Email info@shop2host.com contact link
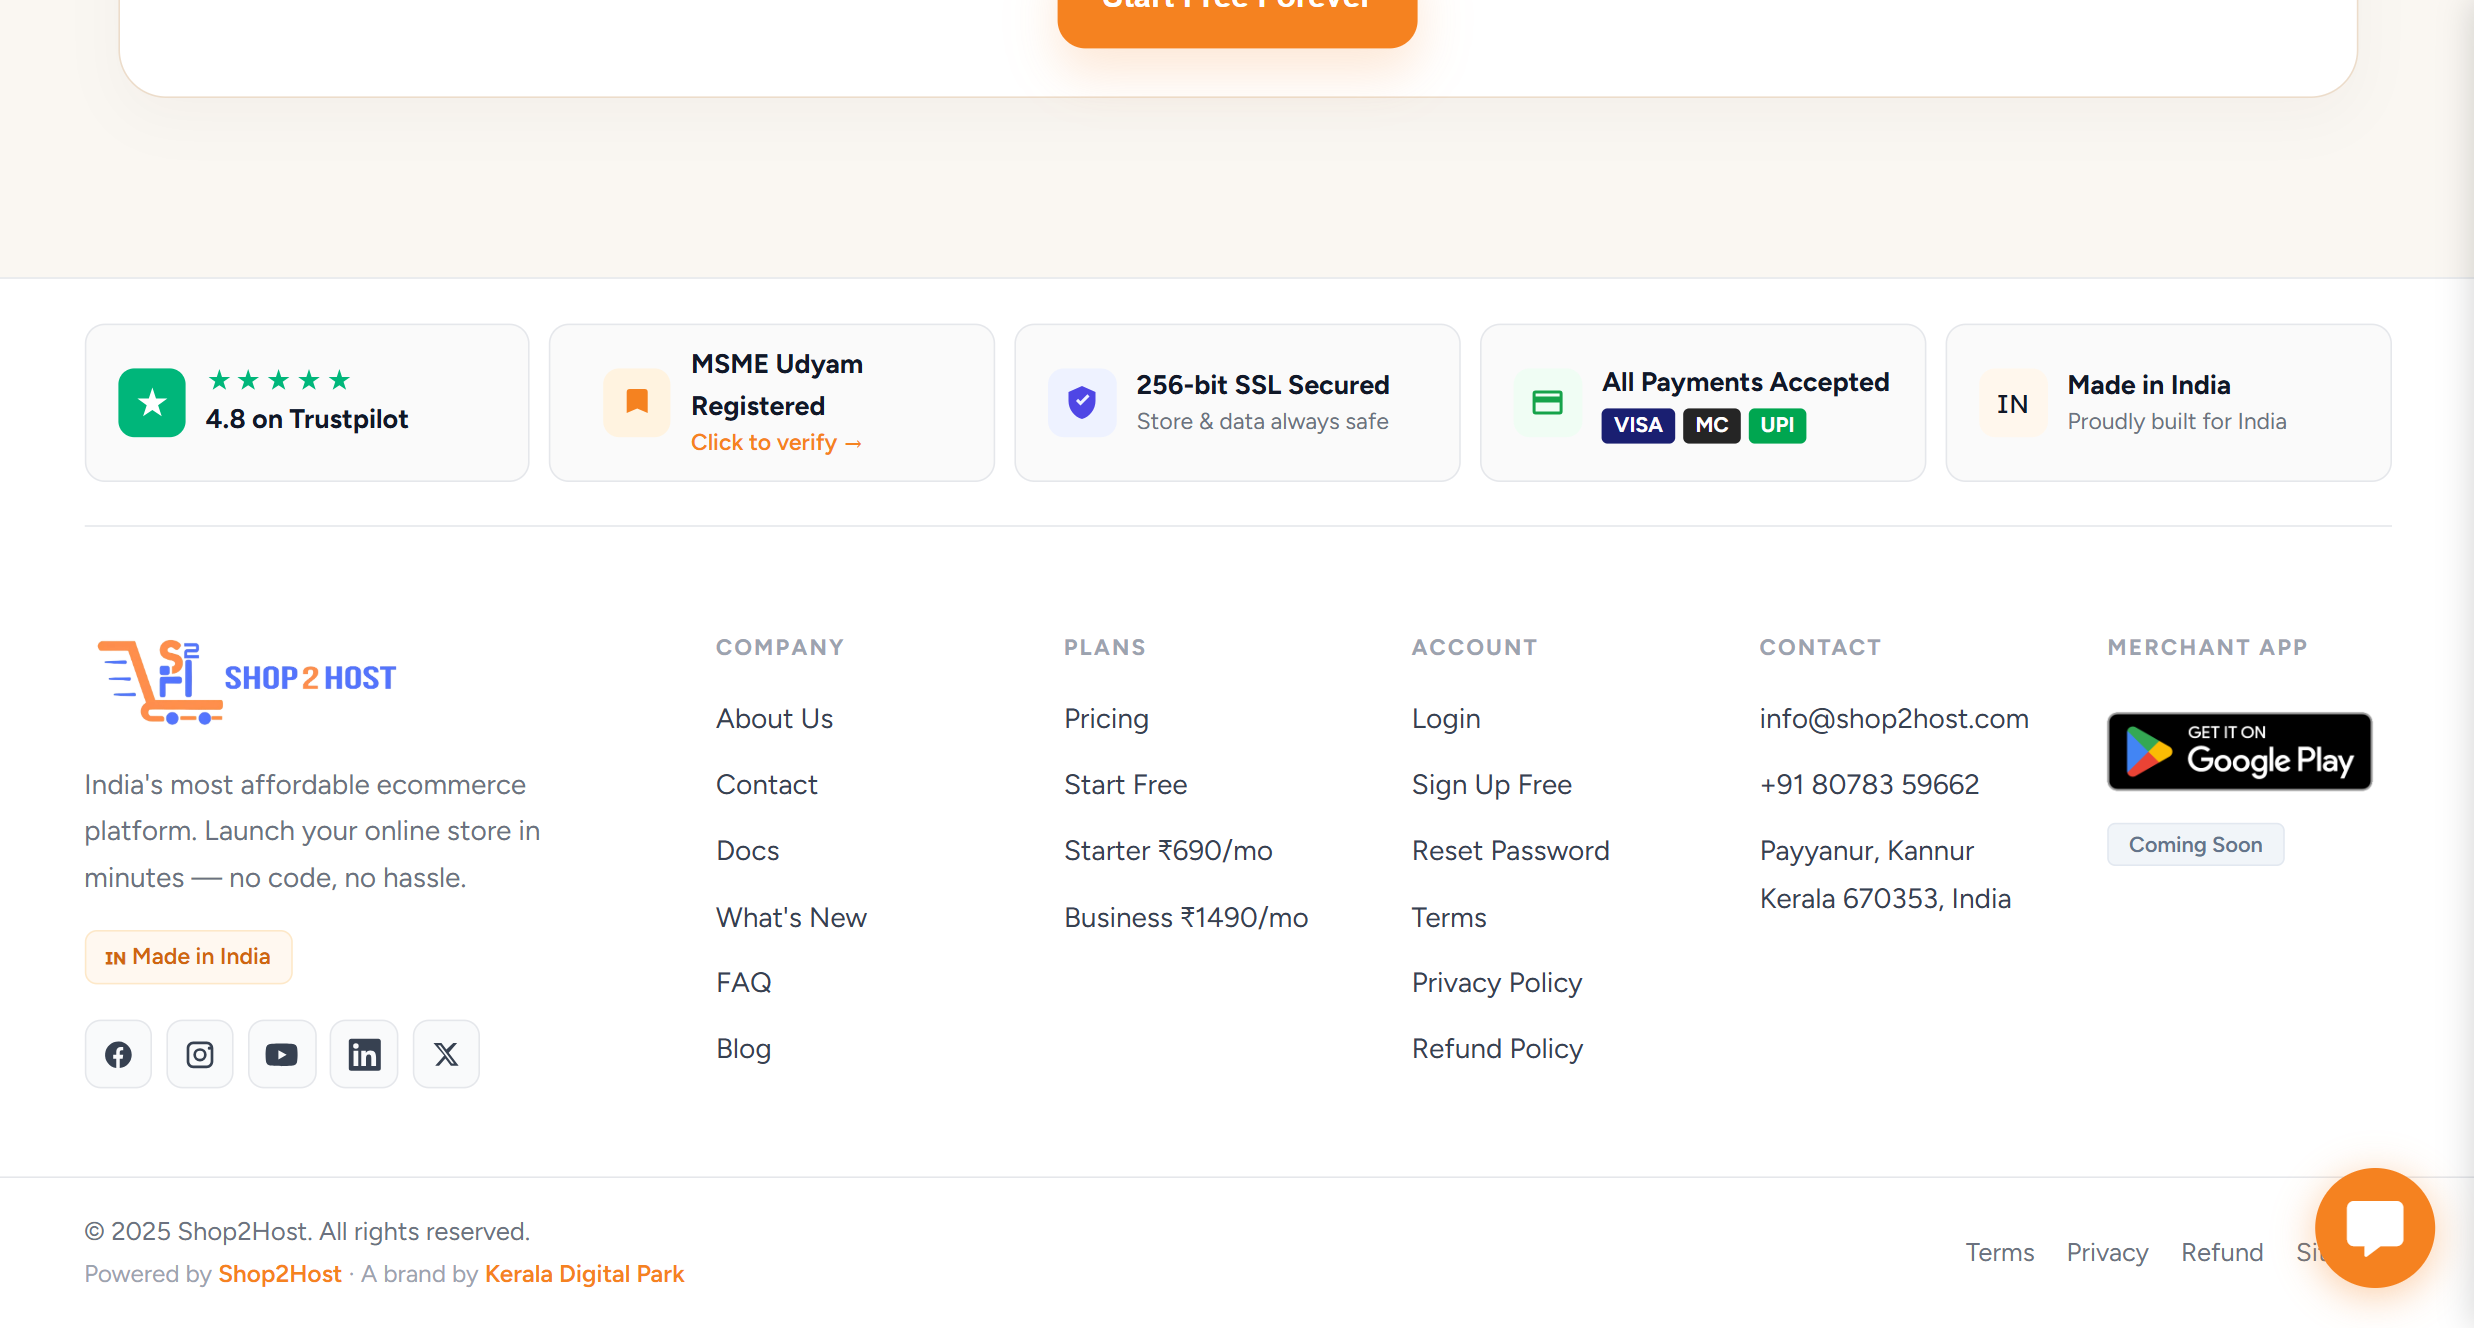The width and height of the screenshot is (2474, 1328). (x=1893, y=718)
